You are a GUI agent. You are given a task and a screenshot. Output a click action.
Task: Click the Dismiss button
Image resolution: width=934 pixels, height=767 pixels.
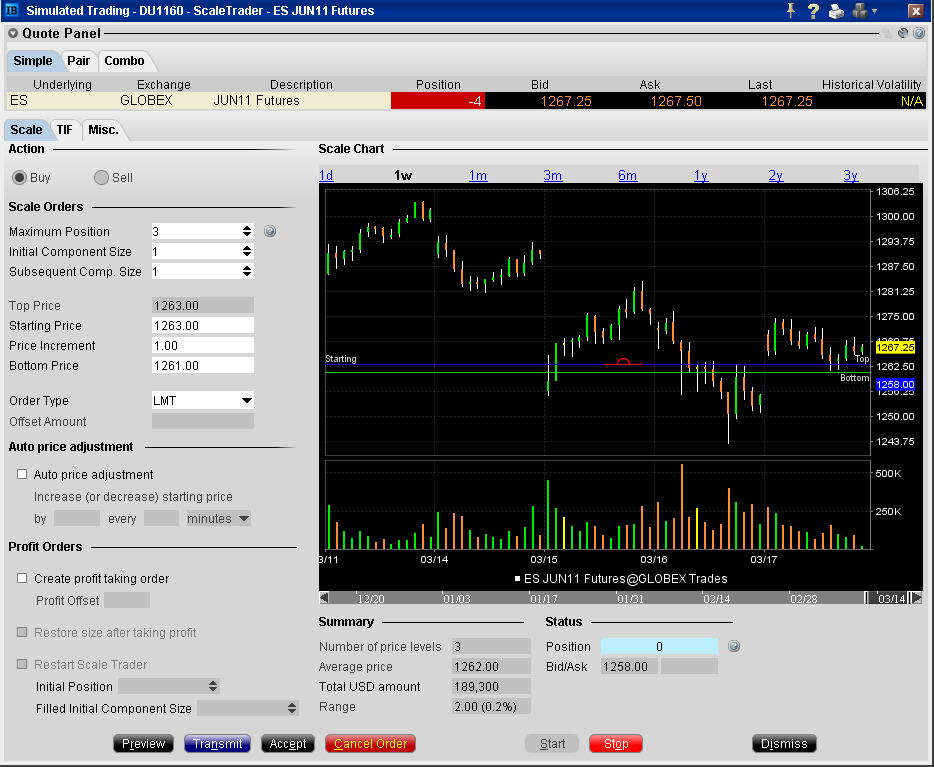click(x=784, y=744)
